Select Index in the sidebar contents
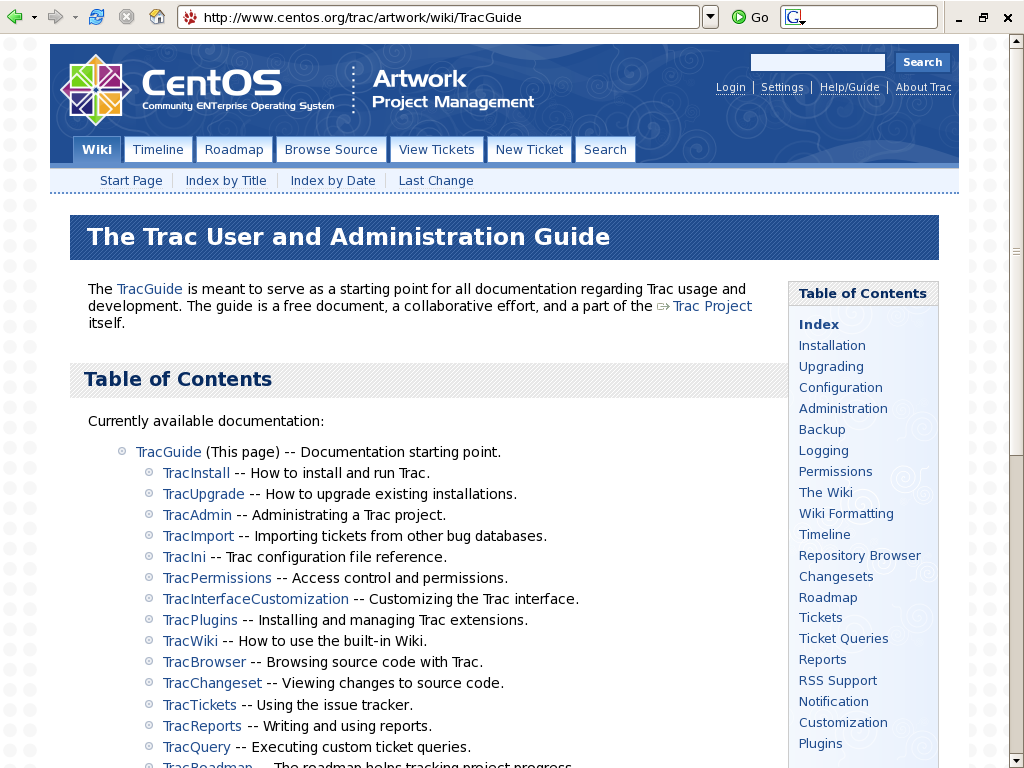 pyautogui.click(x=818, y=325)
